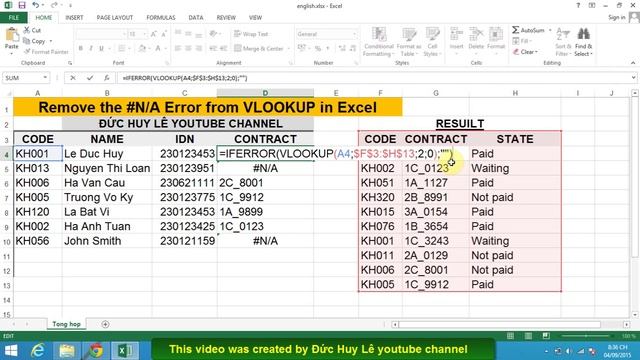This screenshot has height=360, width=640.
Task: Click Sign in link
Action: 616,17
